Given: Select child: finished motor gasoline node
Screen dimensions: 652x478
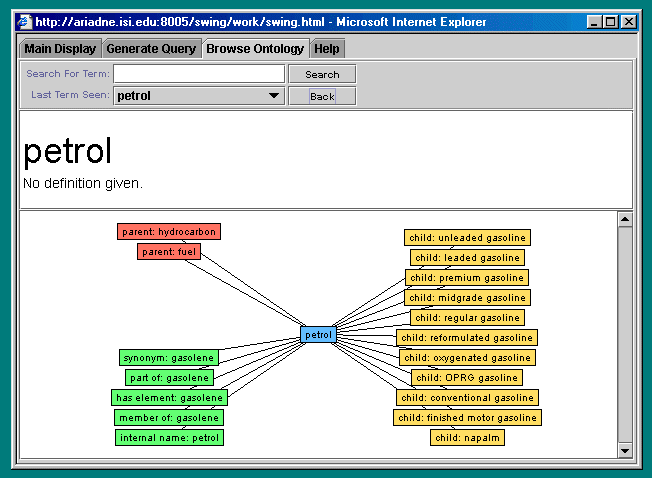Looking at the screenshot, I should pos(467,418).
